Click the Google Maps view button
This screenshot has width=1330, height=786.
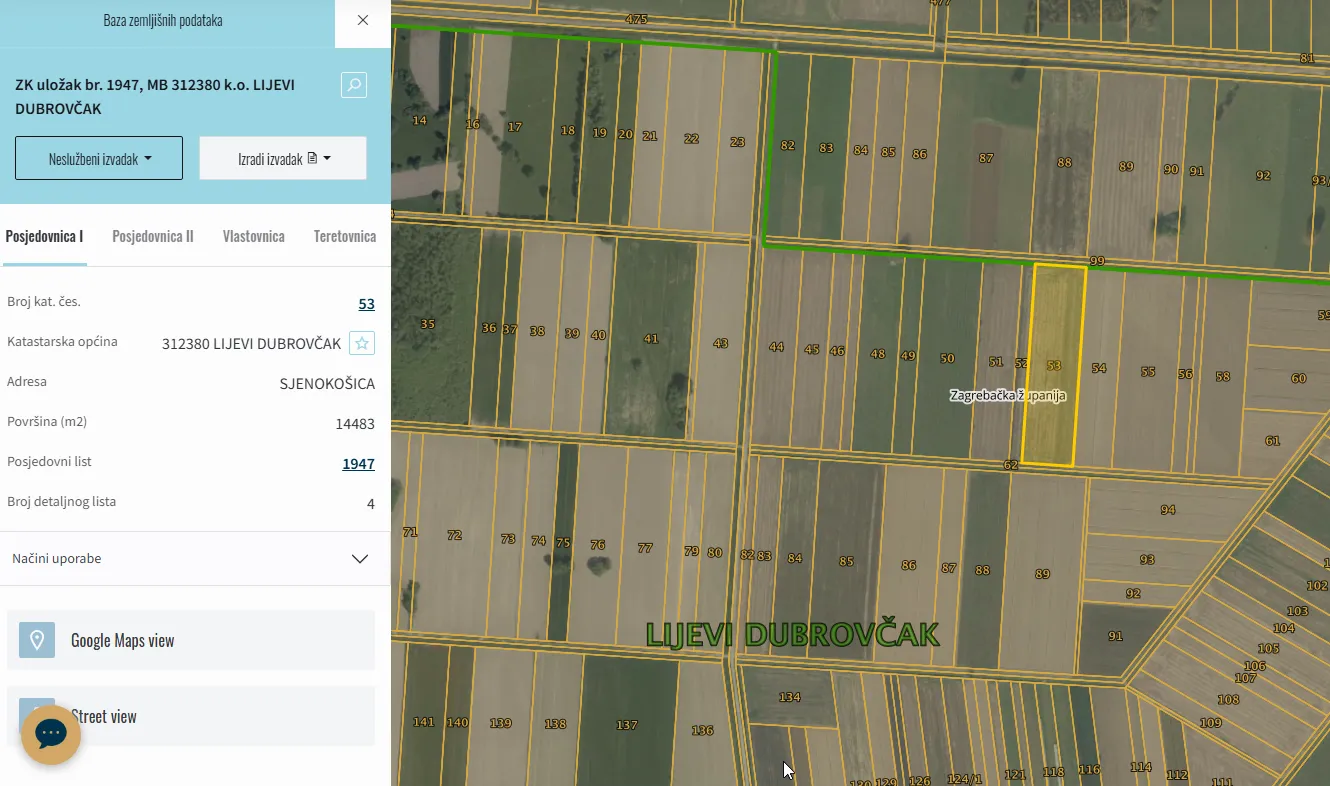pyautogui.click(x=191, y=640)
